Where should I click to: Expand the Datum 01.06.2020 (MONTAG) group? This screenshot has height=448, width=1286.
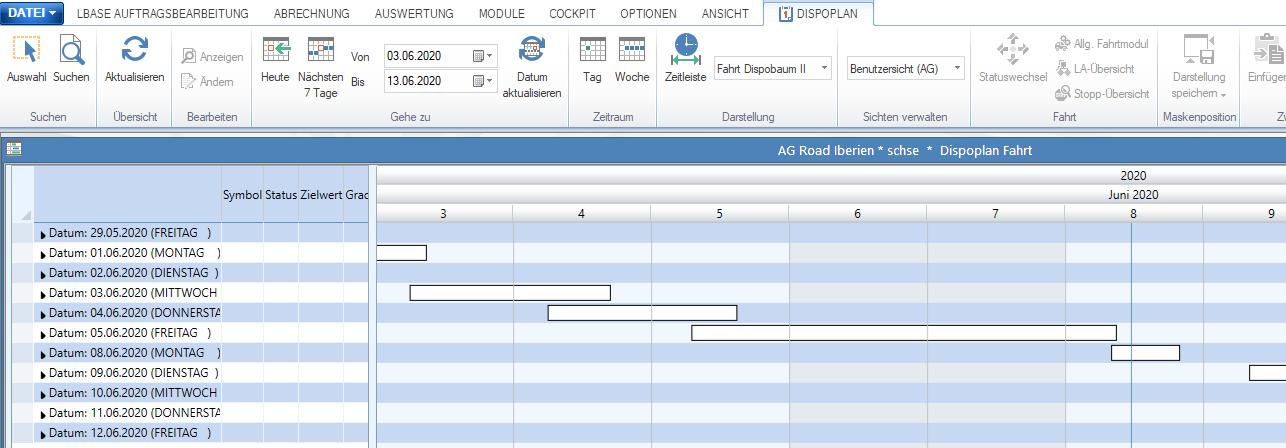click(43, 254)
